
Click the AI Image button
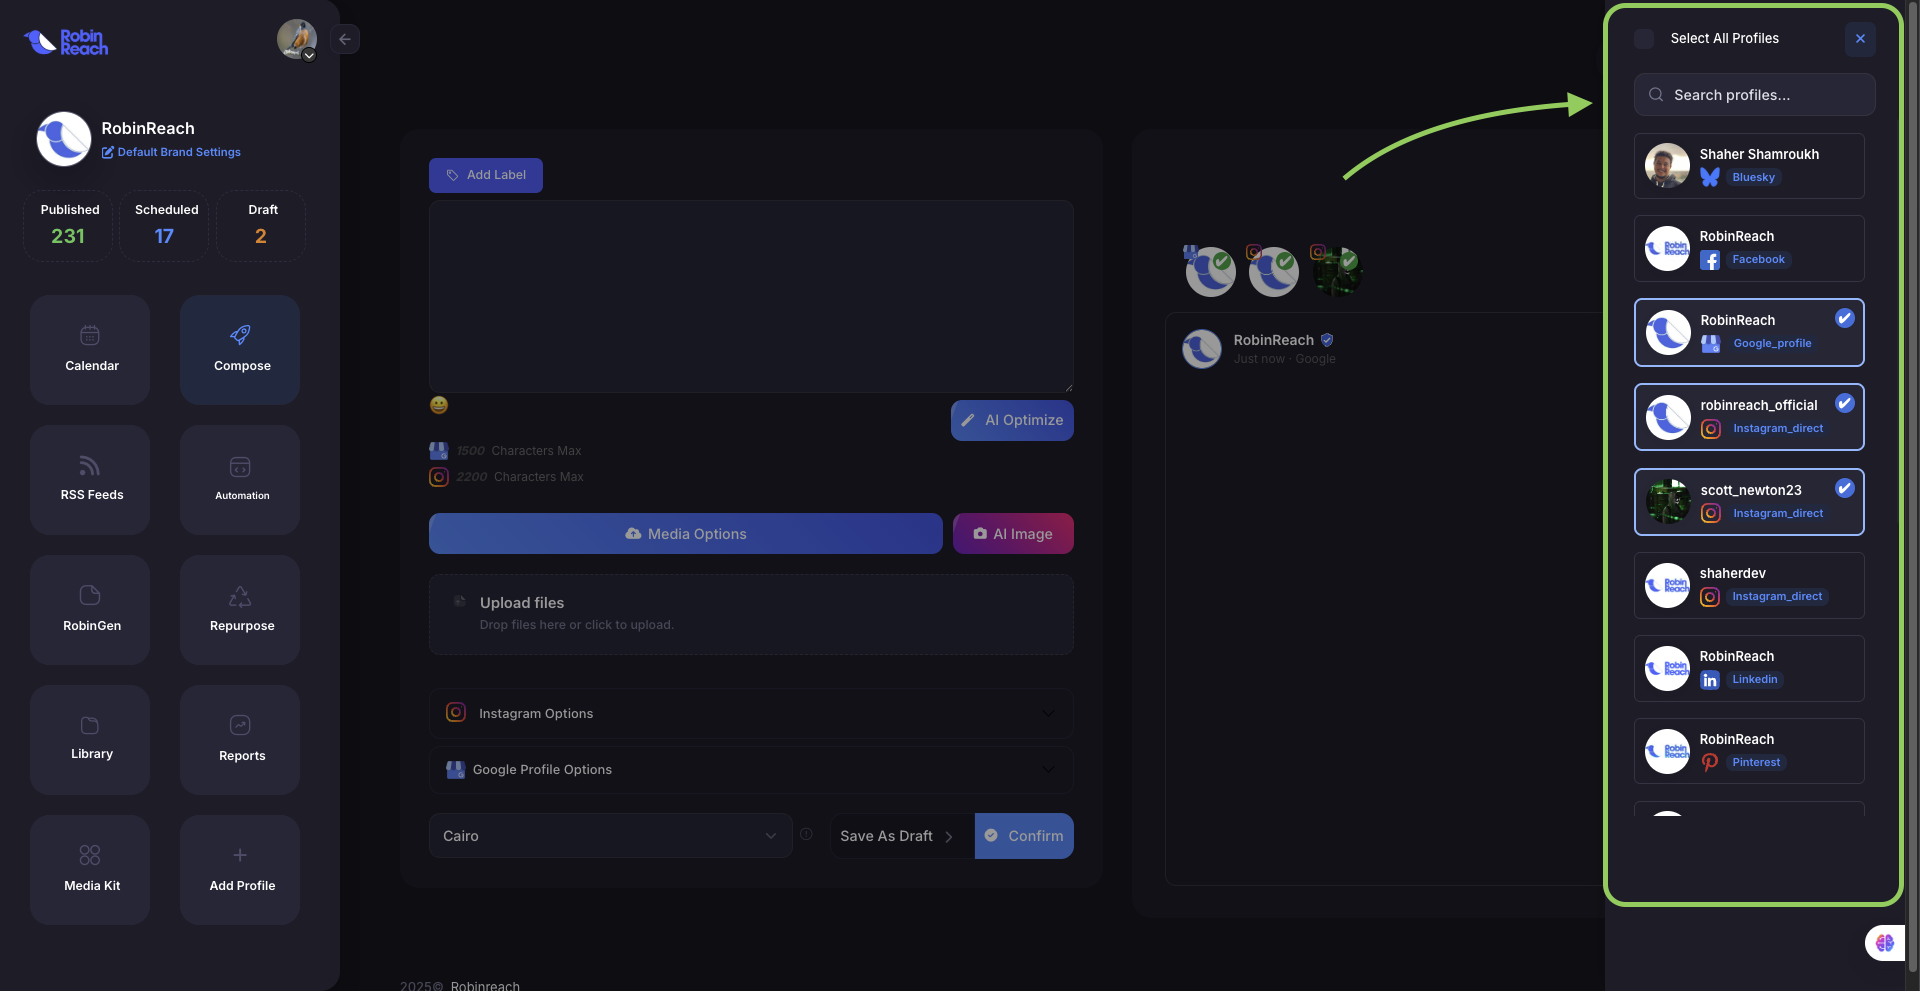[x=1013, y=533]
